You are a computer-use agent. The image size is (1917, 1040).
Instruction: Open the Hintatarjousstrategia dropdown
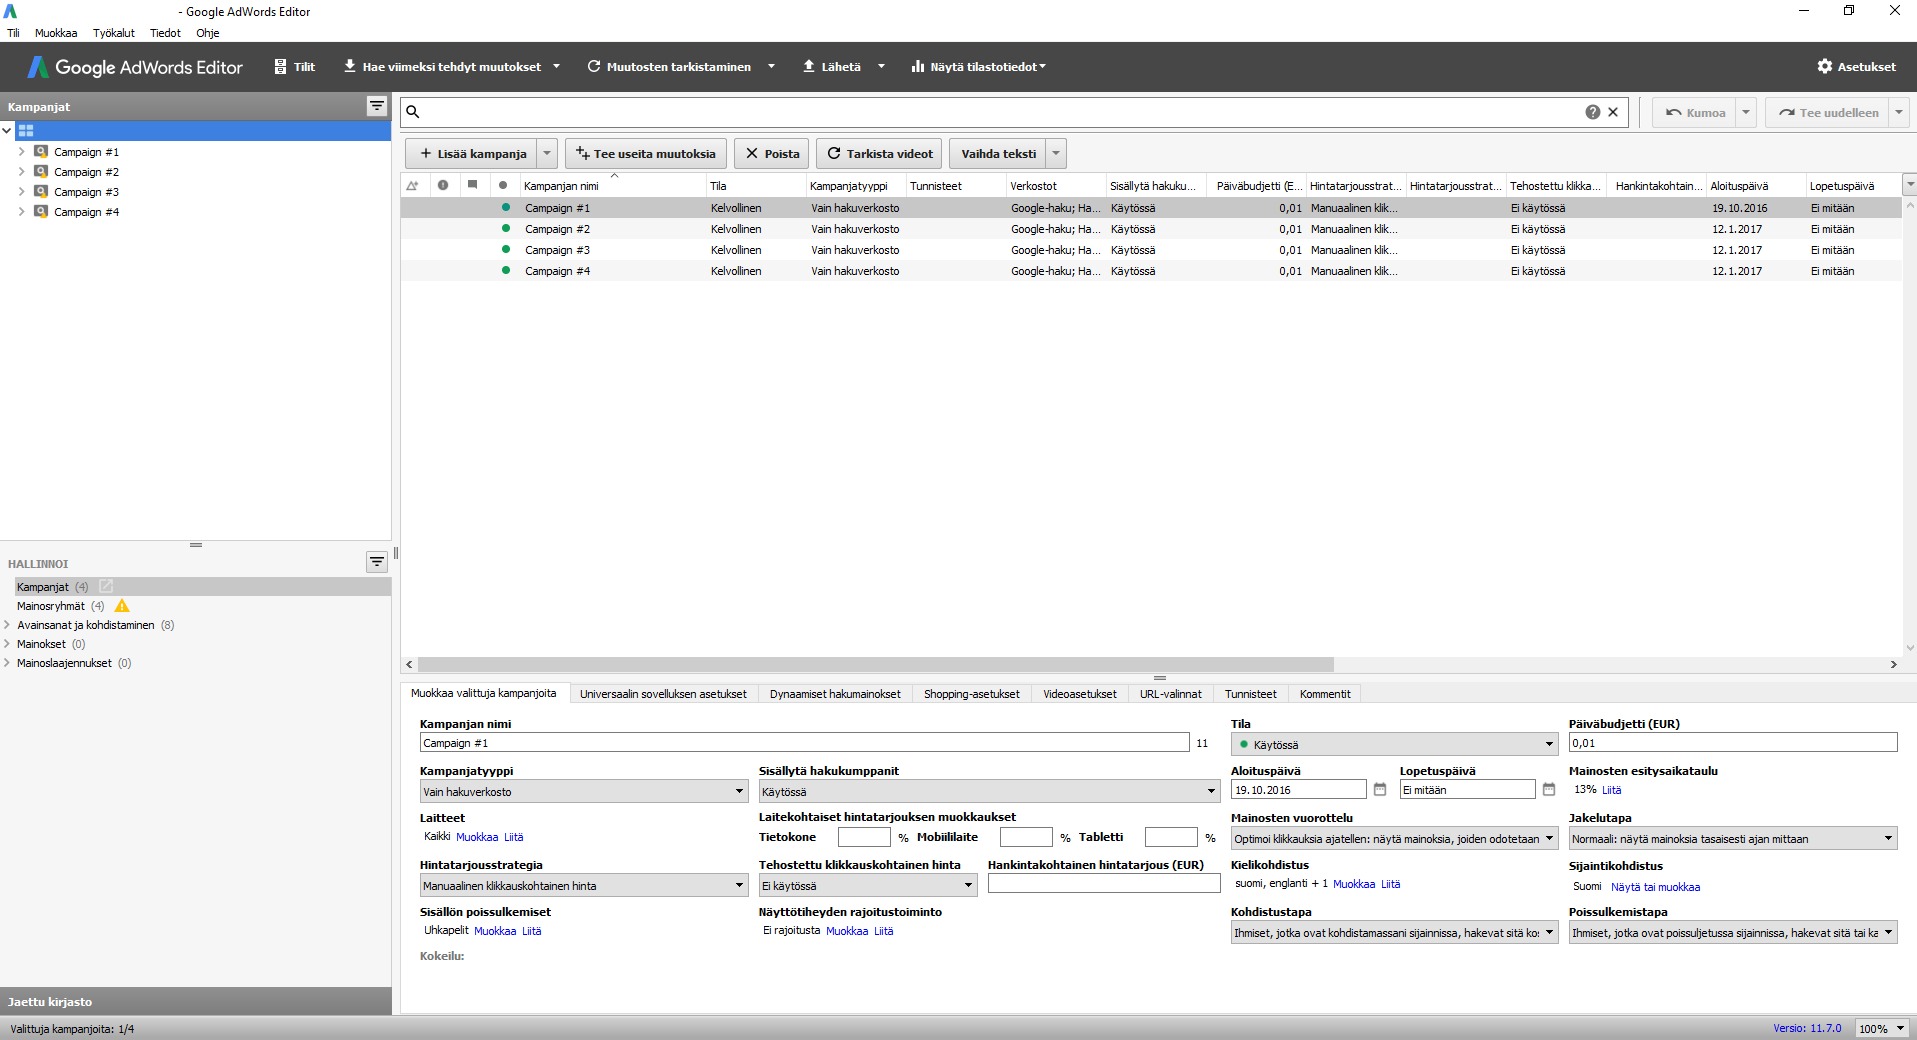584,886
